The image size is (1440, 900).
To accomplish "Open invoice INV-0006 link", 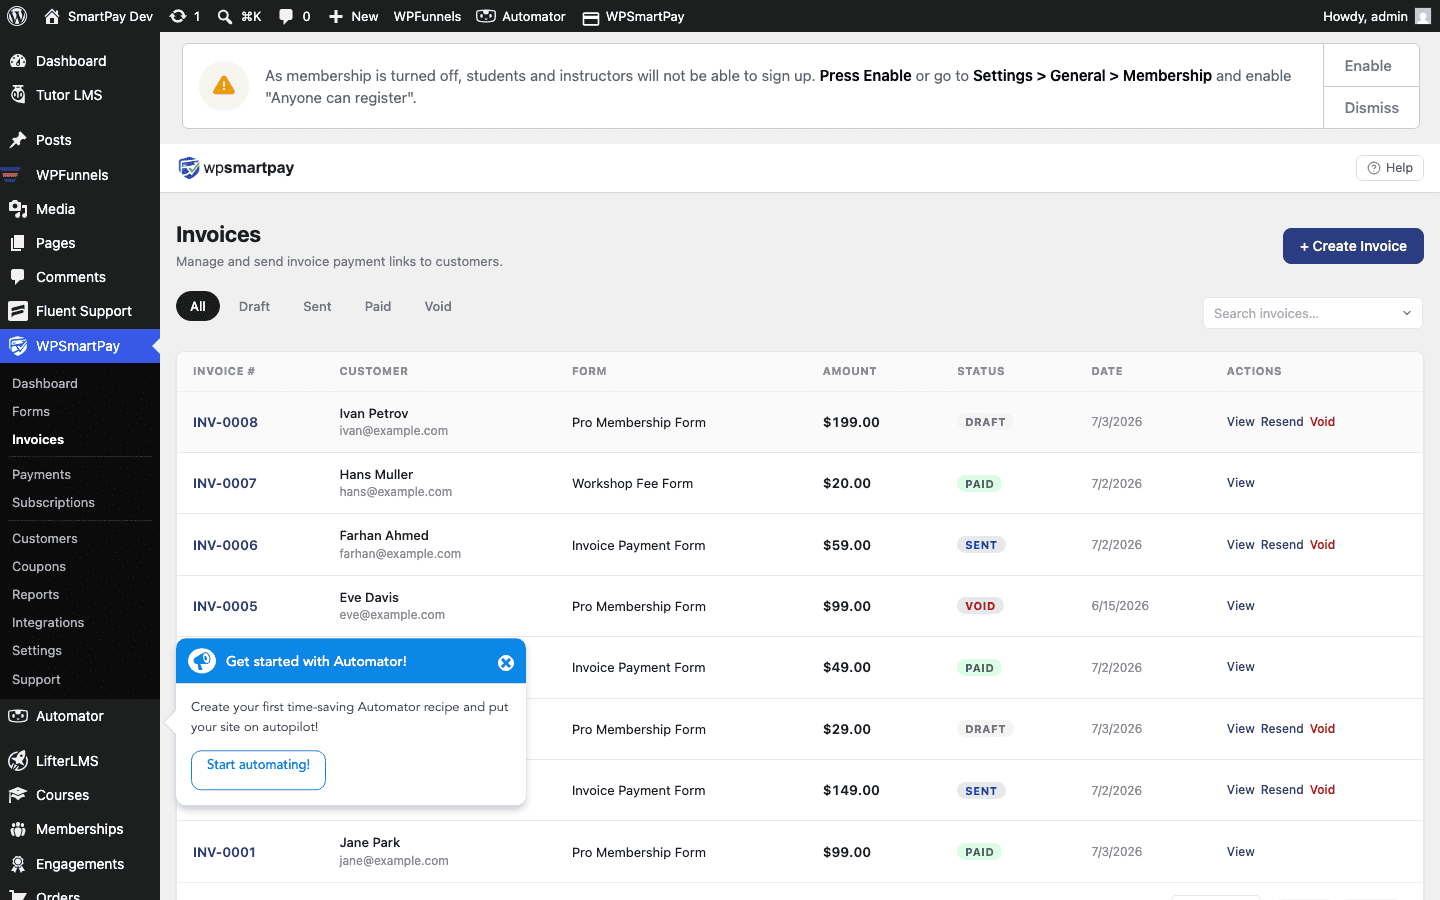I will click(225, 545).
